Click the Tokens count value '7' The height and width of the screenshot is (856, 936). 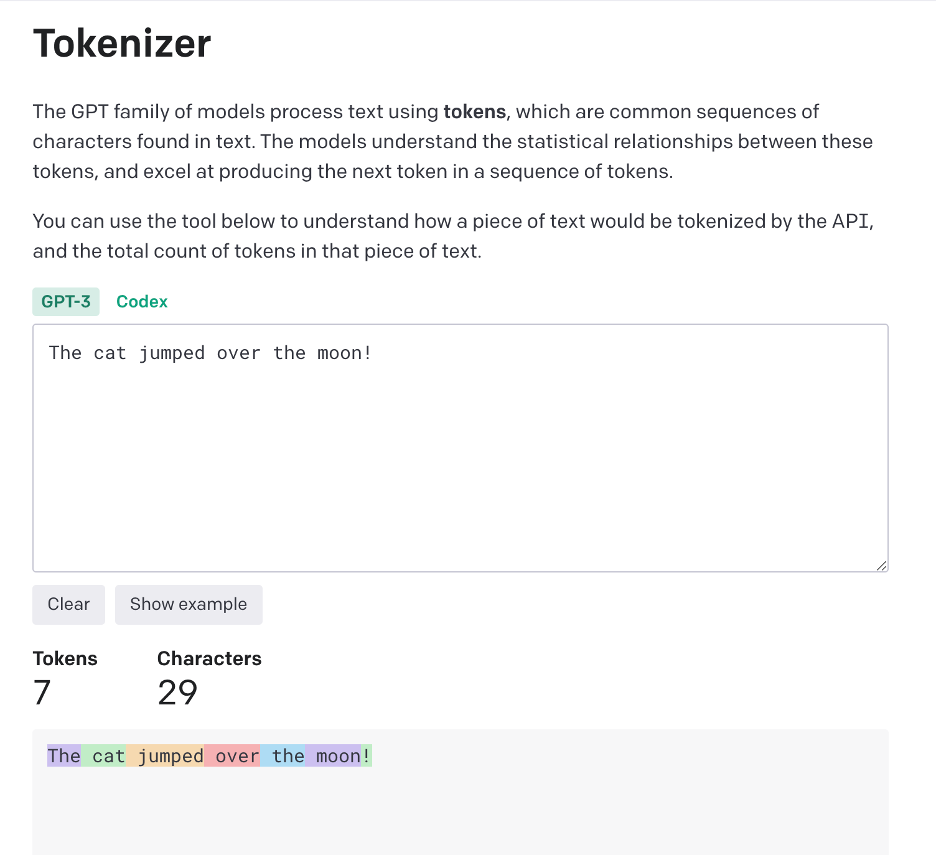click(x=41, y=692)
